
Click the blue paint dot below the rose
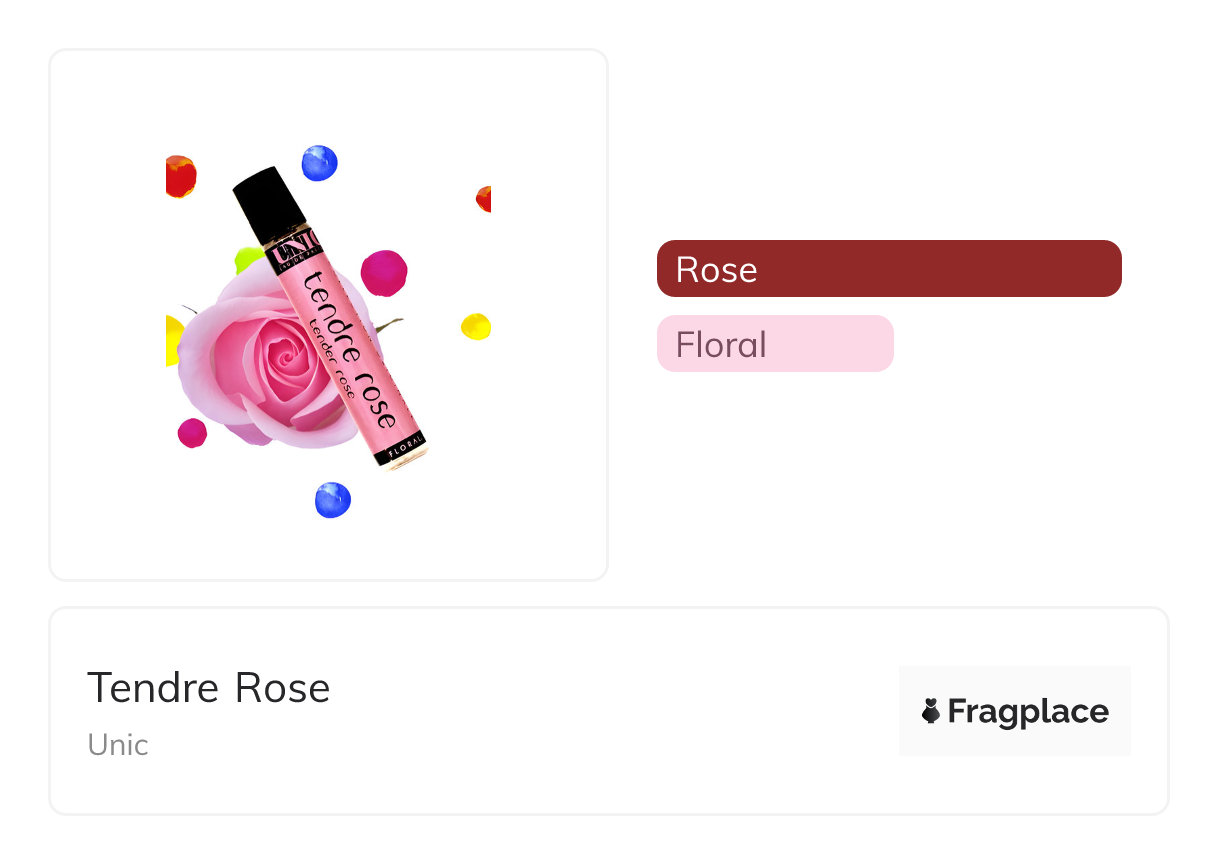[x=333, y=499]
